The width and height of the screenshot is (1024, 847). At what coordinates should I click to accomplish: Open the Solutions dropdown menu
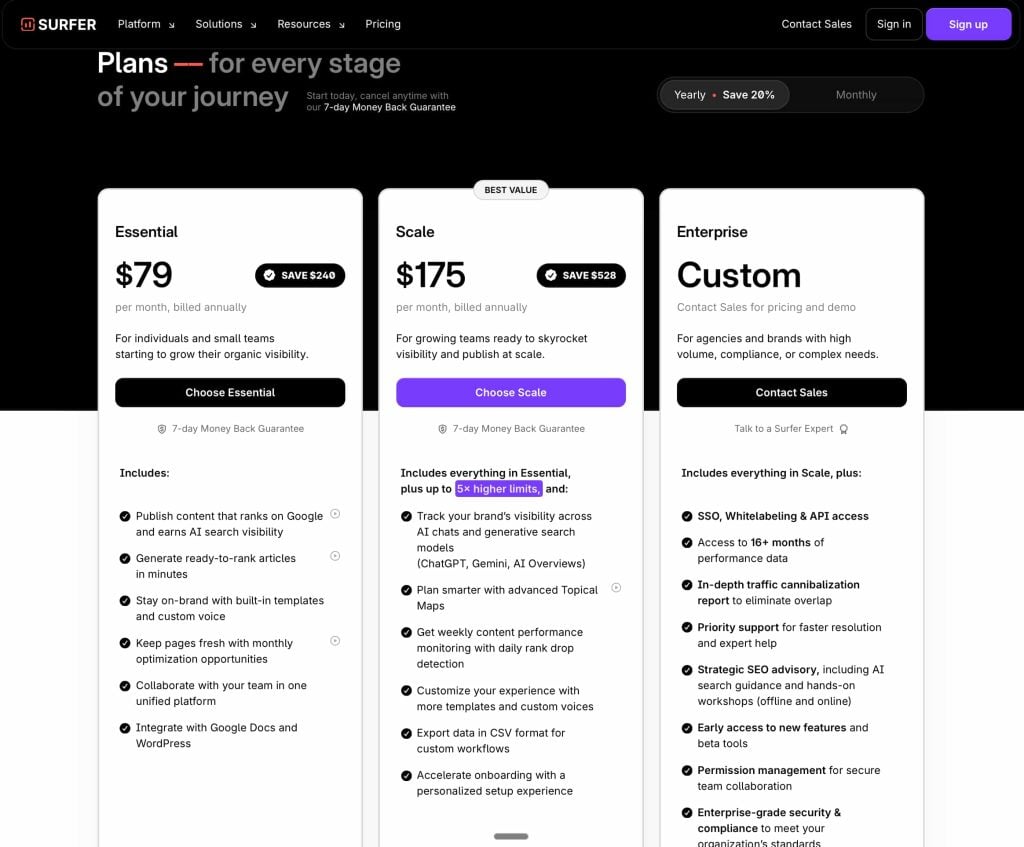226,24
